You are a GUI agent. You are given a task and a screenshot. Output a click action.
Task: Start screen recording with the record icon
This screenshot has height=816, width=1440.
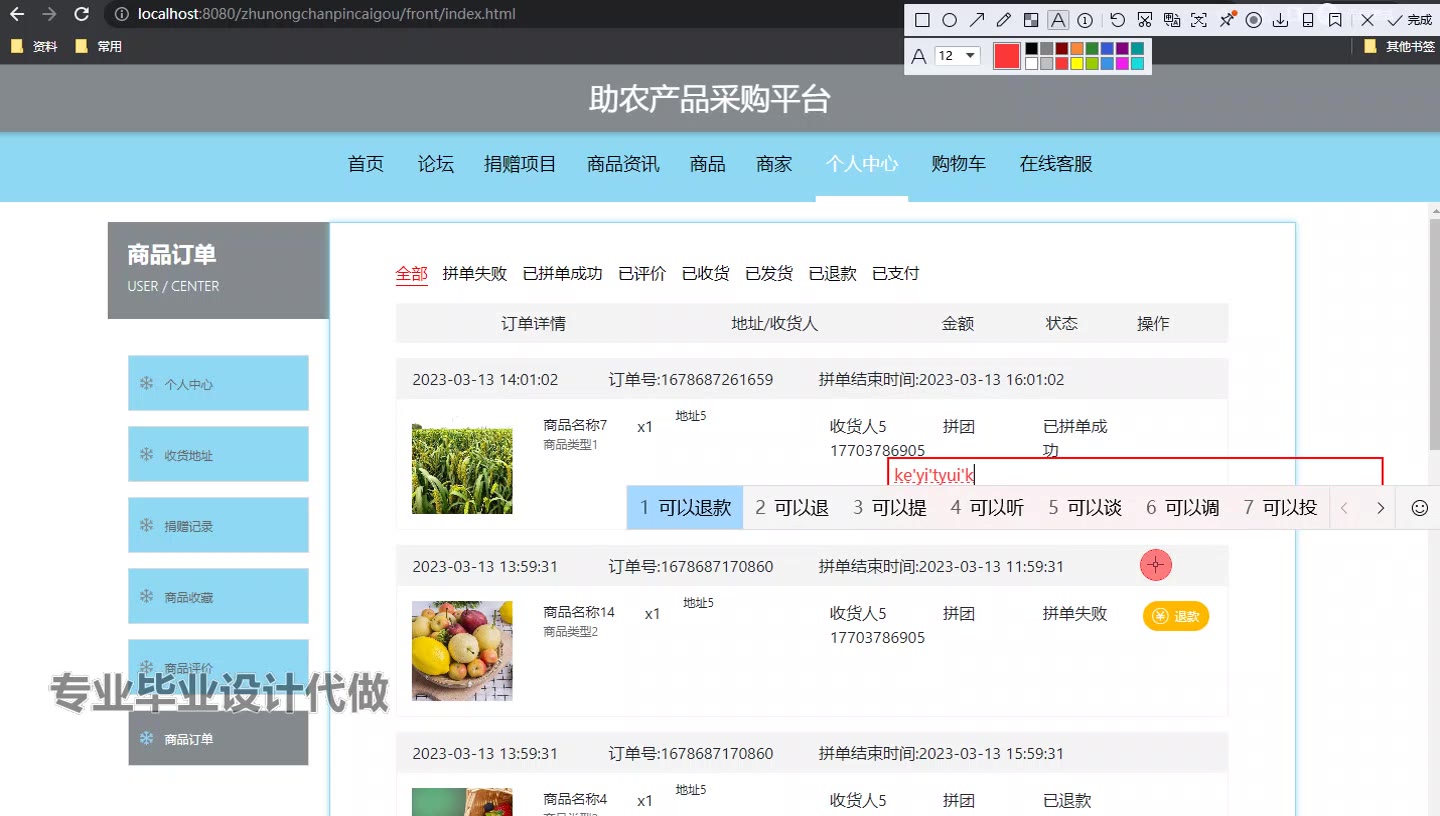tap(1253, 20)
